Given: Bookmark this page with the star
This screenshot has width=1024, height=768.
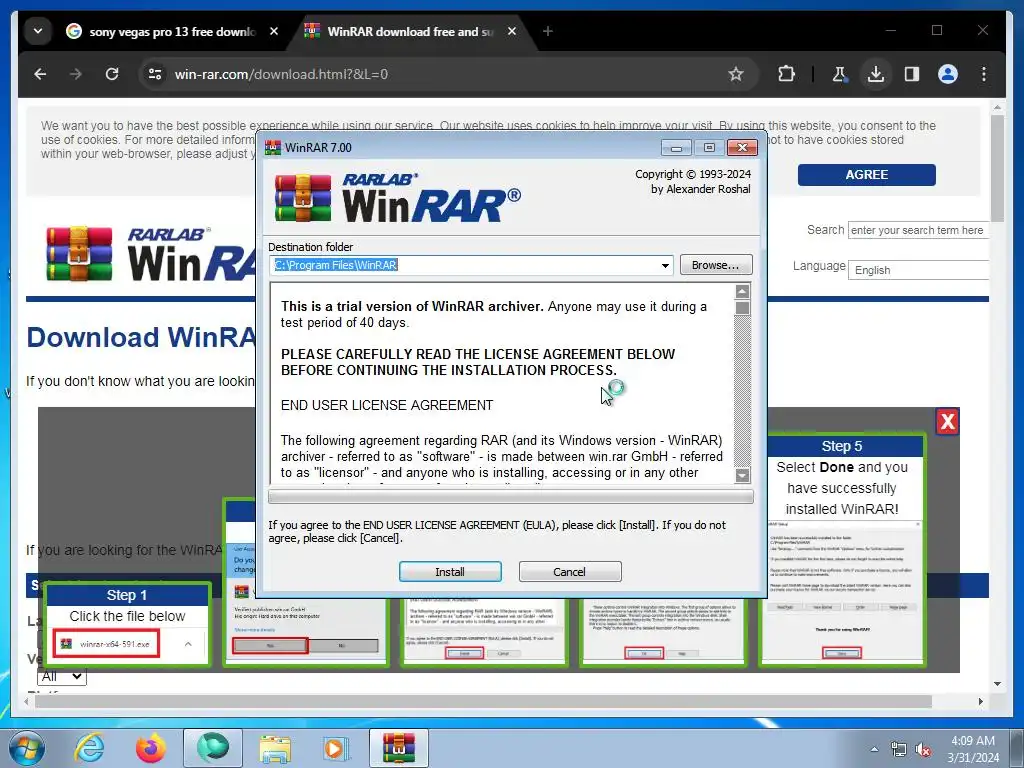Looking at the screenshot, I should (x=736, y=74).
